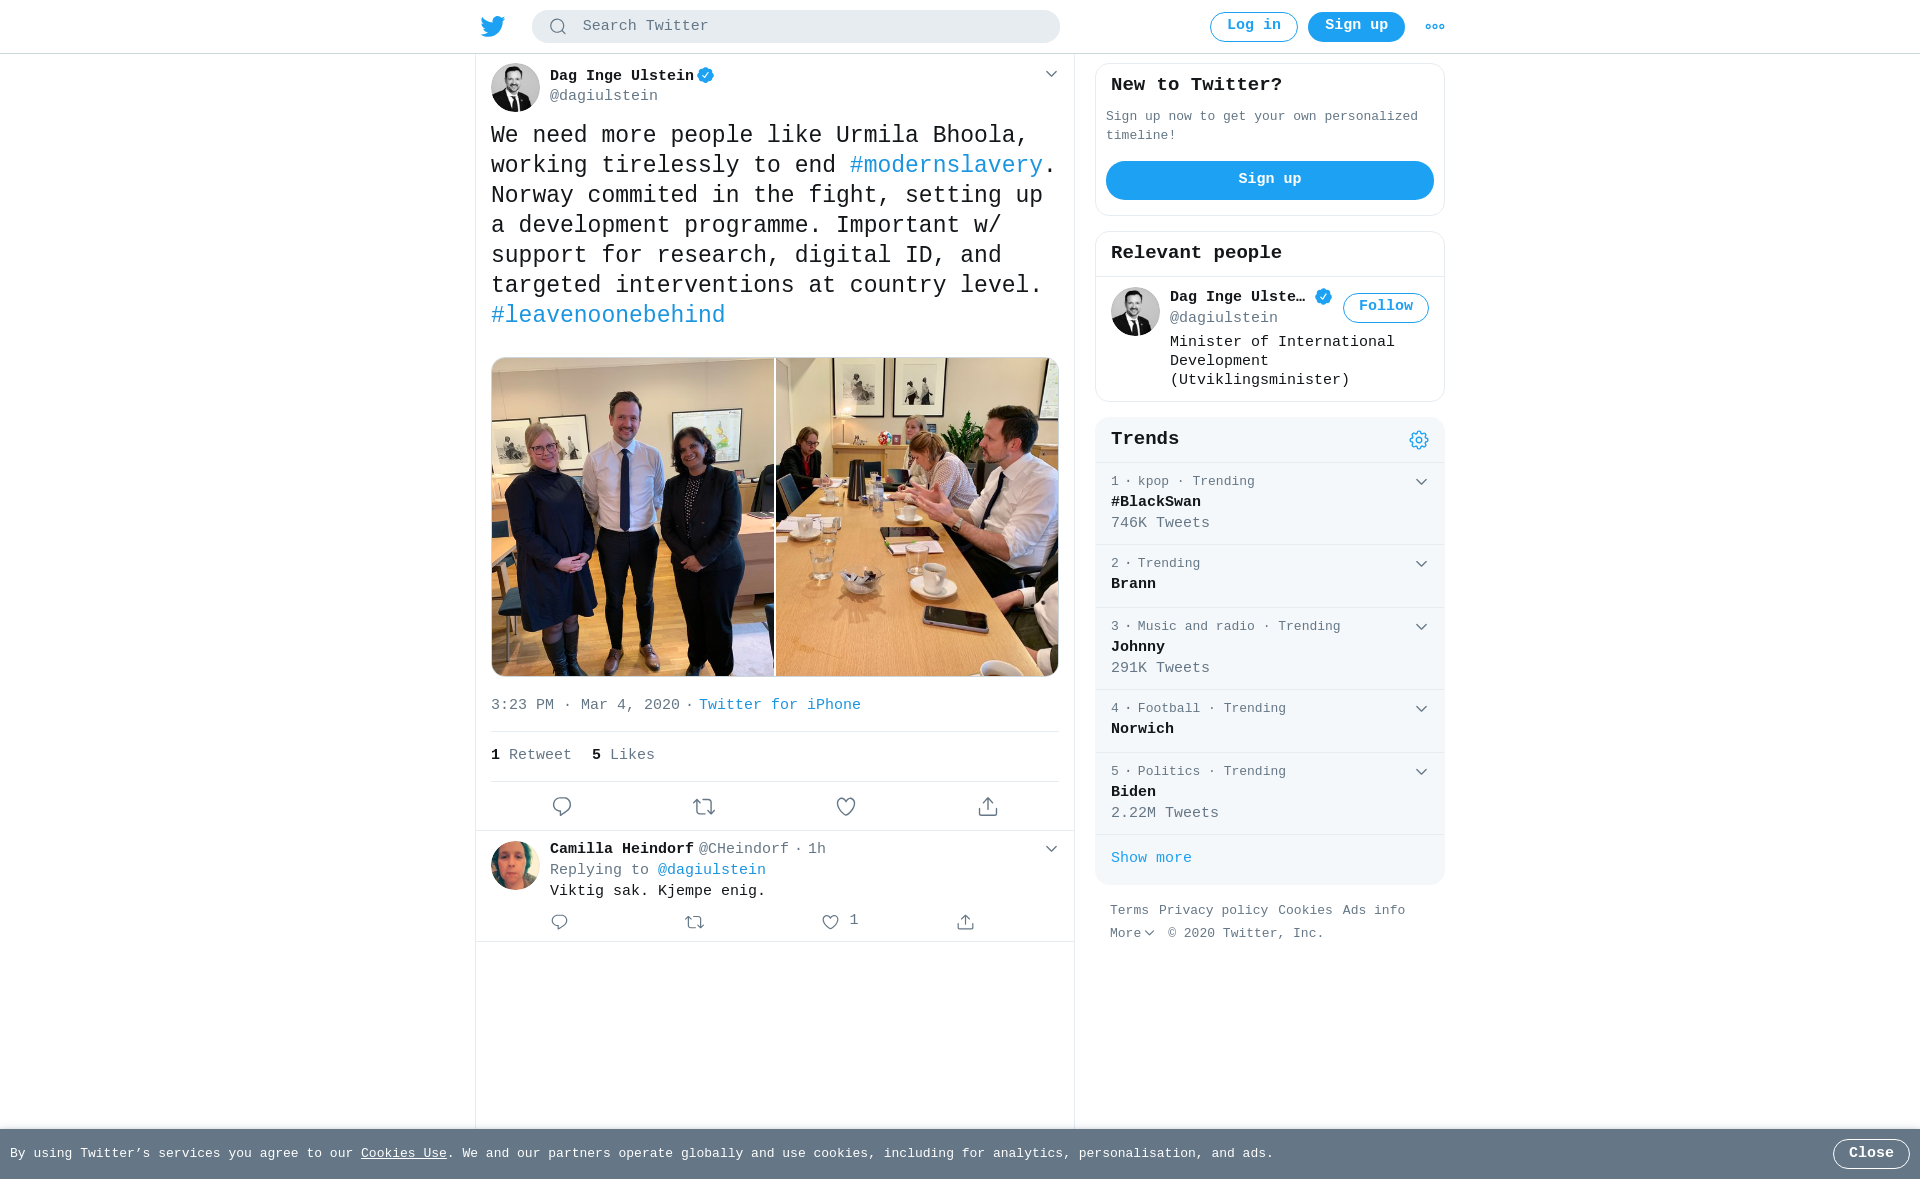Open the #modernslavery hashtag link

coord(946,165)
